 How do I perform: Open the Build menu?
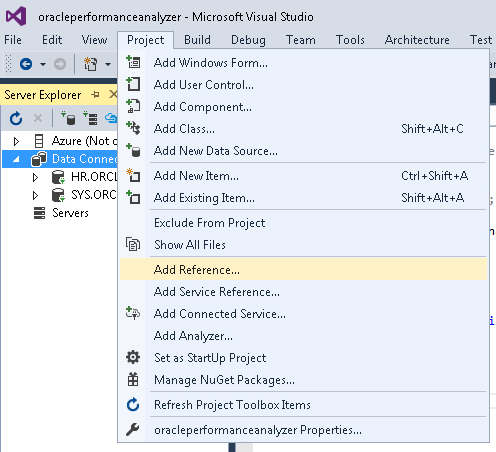[197, 40]
